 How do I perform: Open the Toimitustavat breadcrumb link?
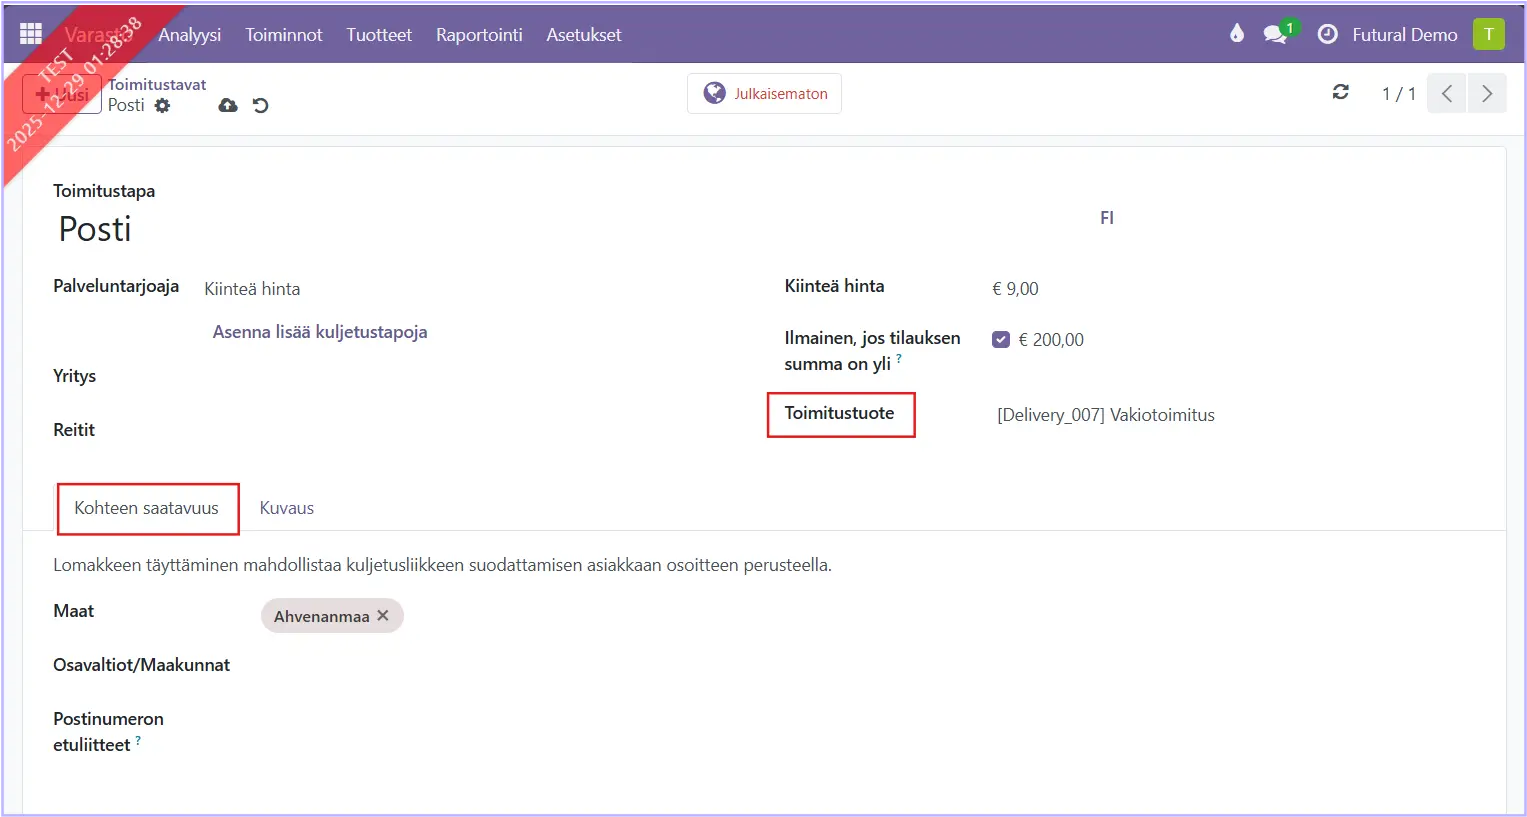click(157, 85)
